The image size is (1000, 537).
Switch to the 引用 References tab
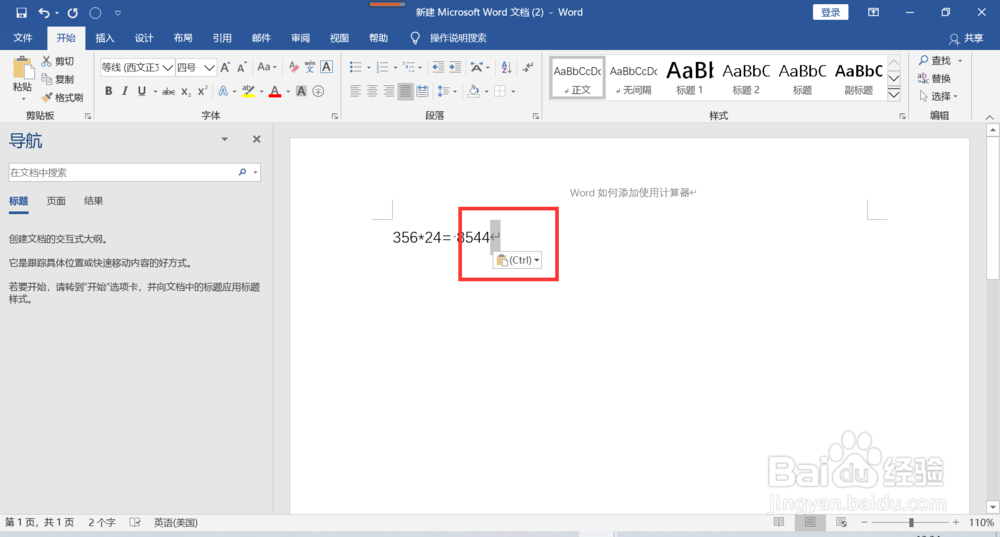click(x=222, y=38)
